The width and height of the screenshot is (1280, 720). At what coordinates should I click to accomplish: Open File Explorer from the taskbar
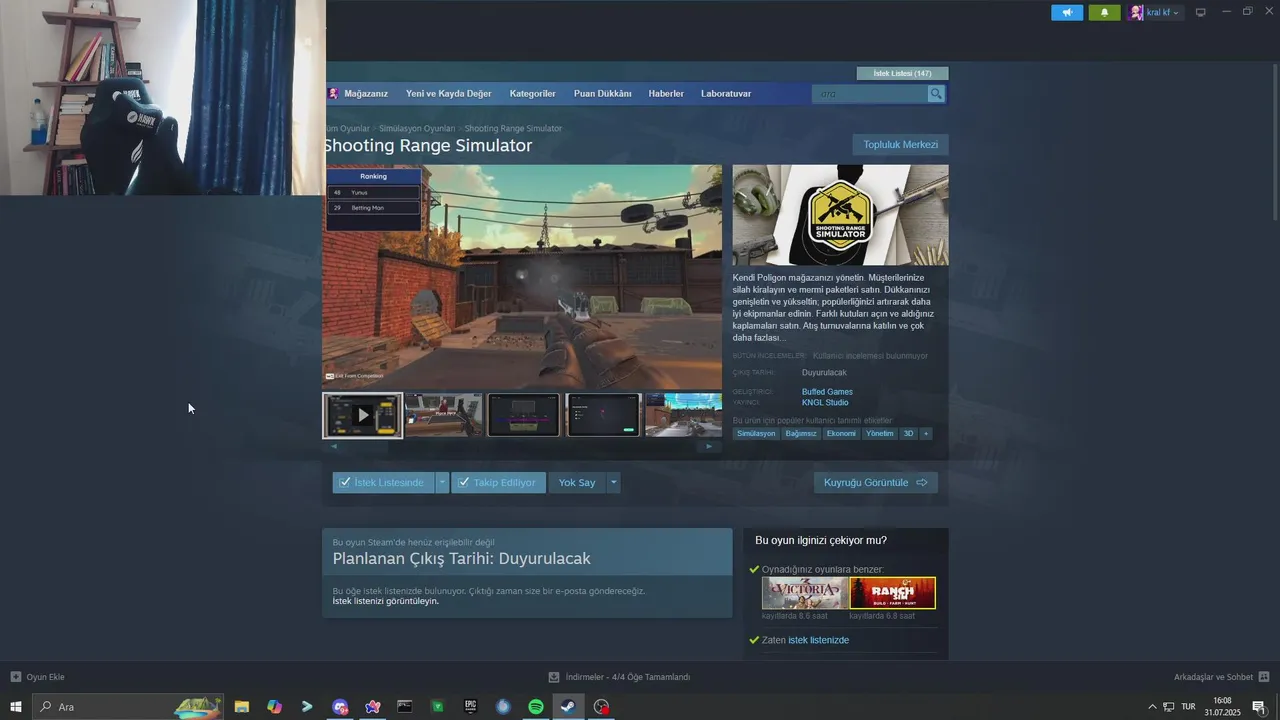(x=242, y=707)
